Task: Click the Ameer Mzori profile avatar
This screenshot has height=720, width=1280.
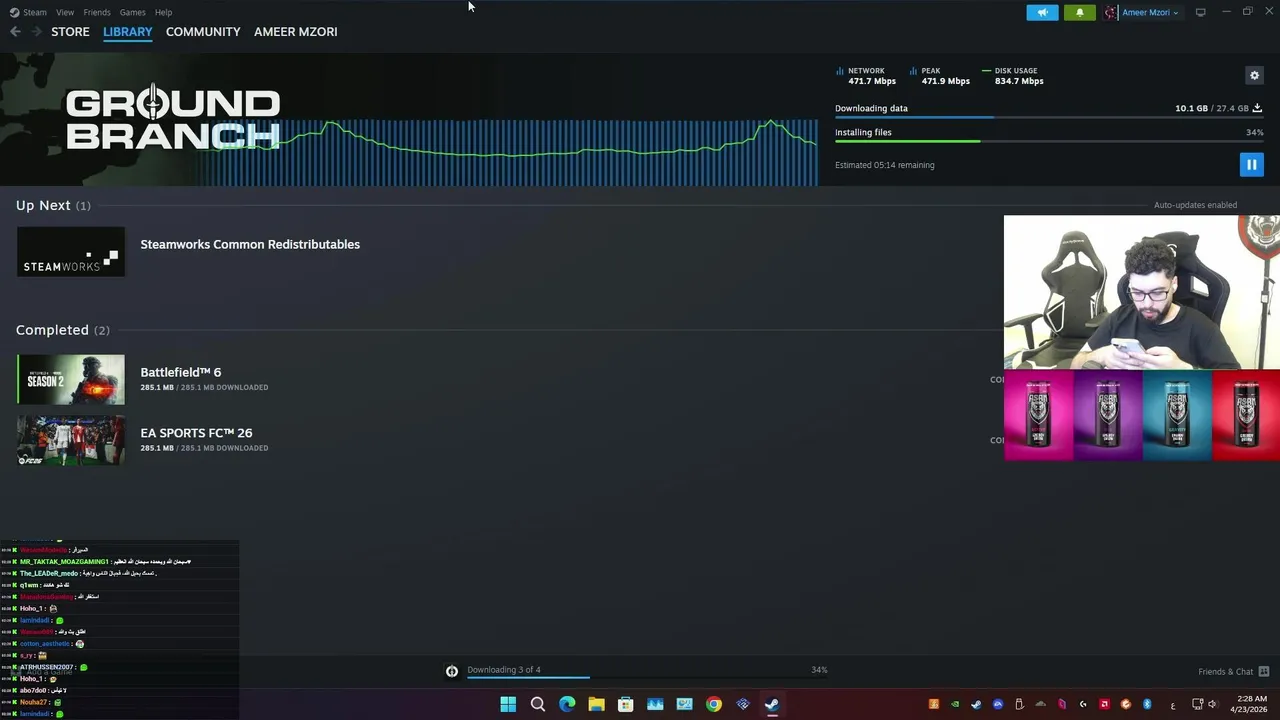Action: coord(1110,12)
